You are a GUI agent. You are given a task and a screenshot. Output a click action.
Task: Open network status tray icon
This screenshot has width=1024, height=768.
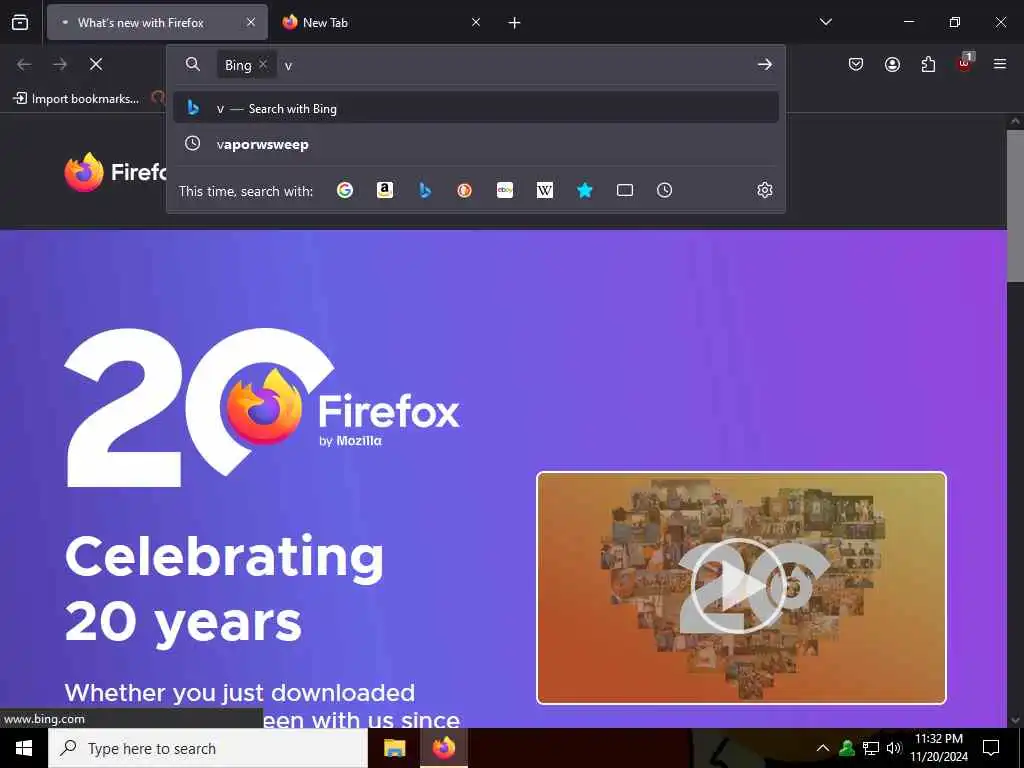871,748
